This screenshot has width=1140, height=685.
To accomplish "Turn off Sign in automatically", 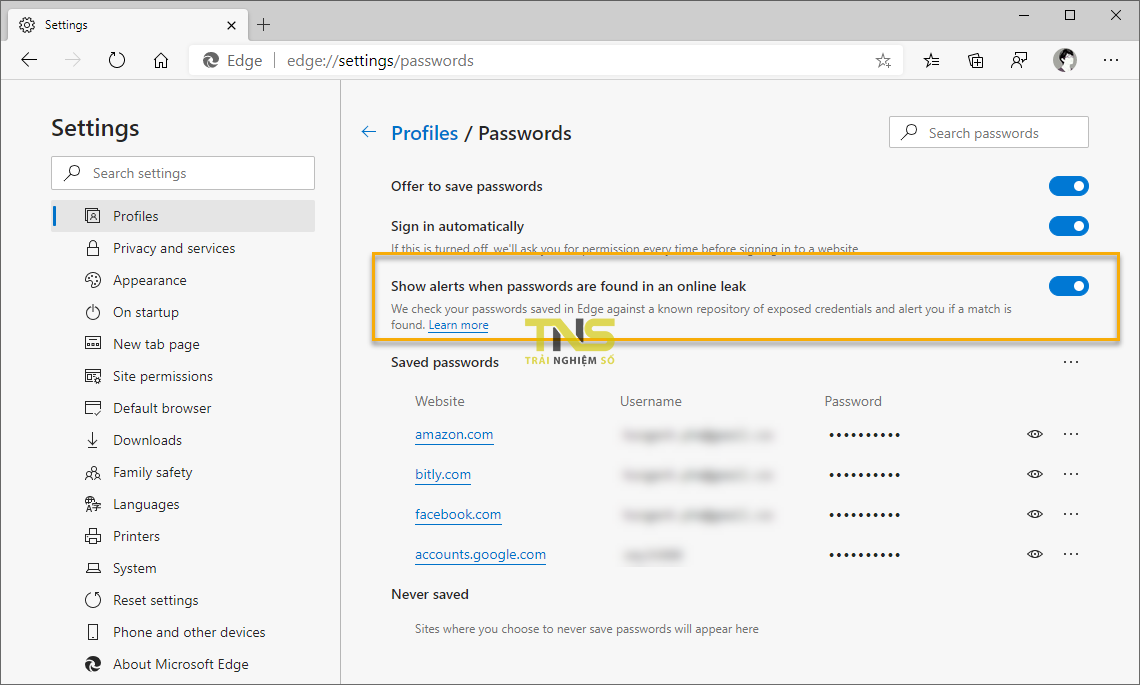I will click(x=1069, y=226).
